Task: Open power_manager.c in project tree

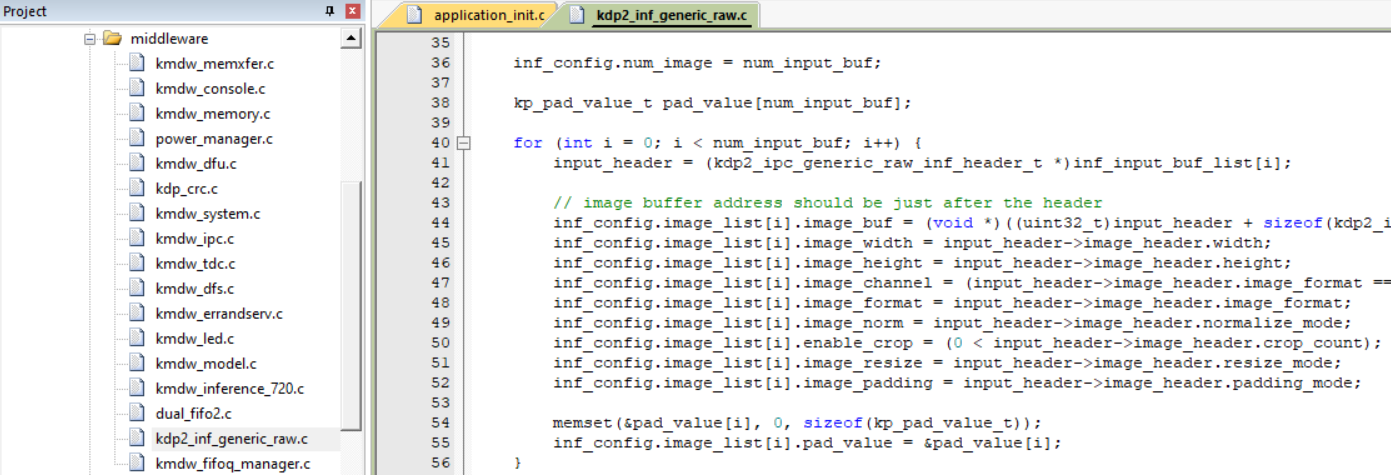Action: (x=214, y=139)
